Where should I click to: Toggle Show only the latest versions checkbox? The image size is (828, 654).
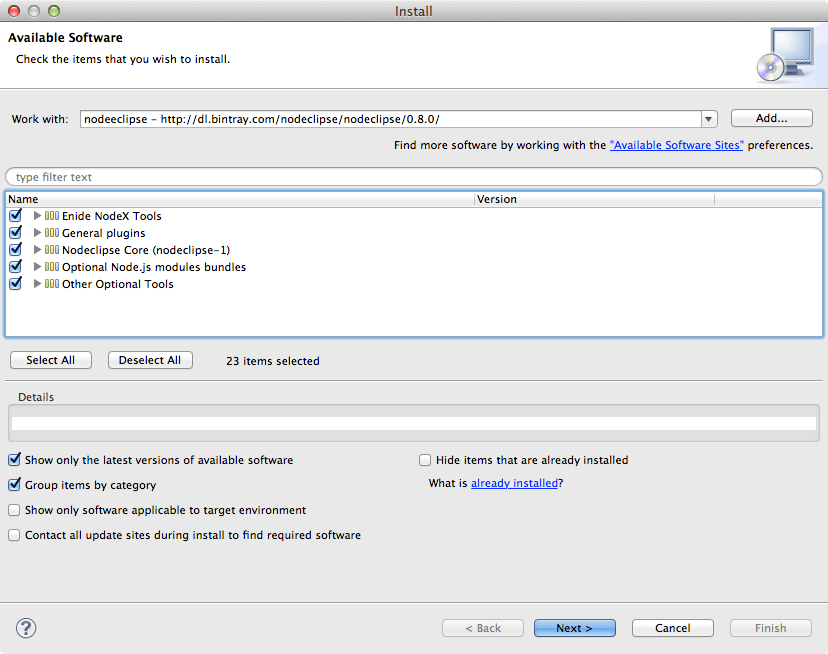[x=14, y=460]
